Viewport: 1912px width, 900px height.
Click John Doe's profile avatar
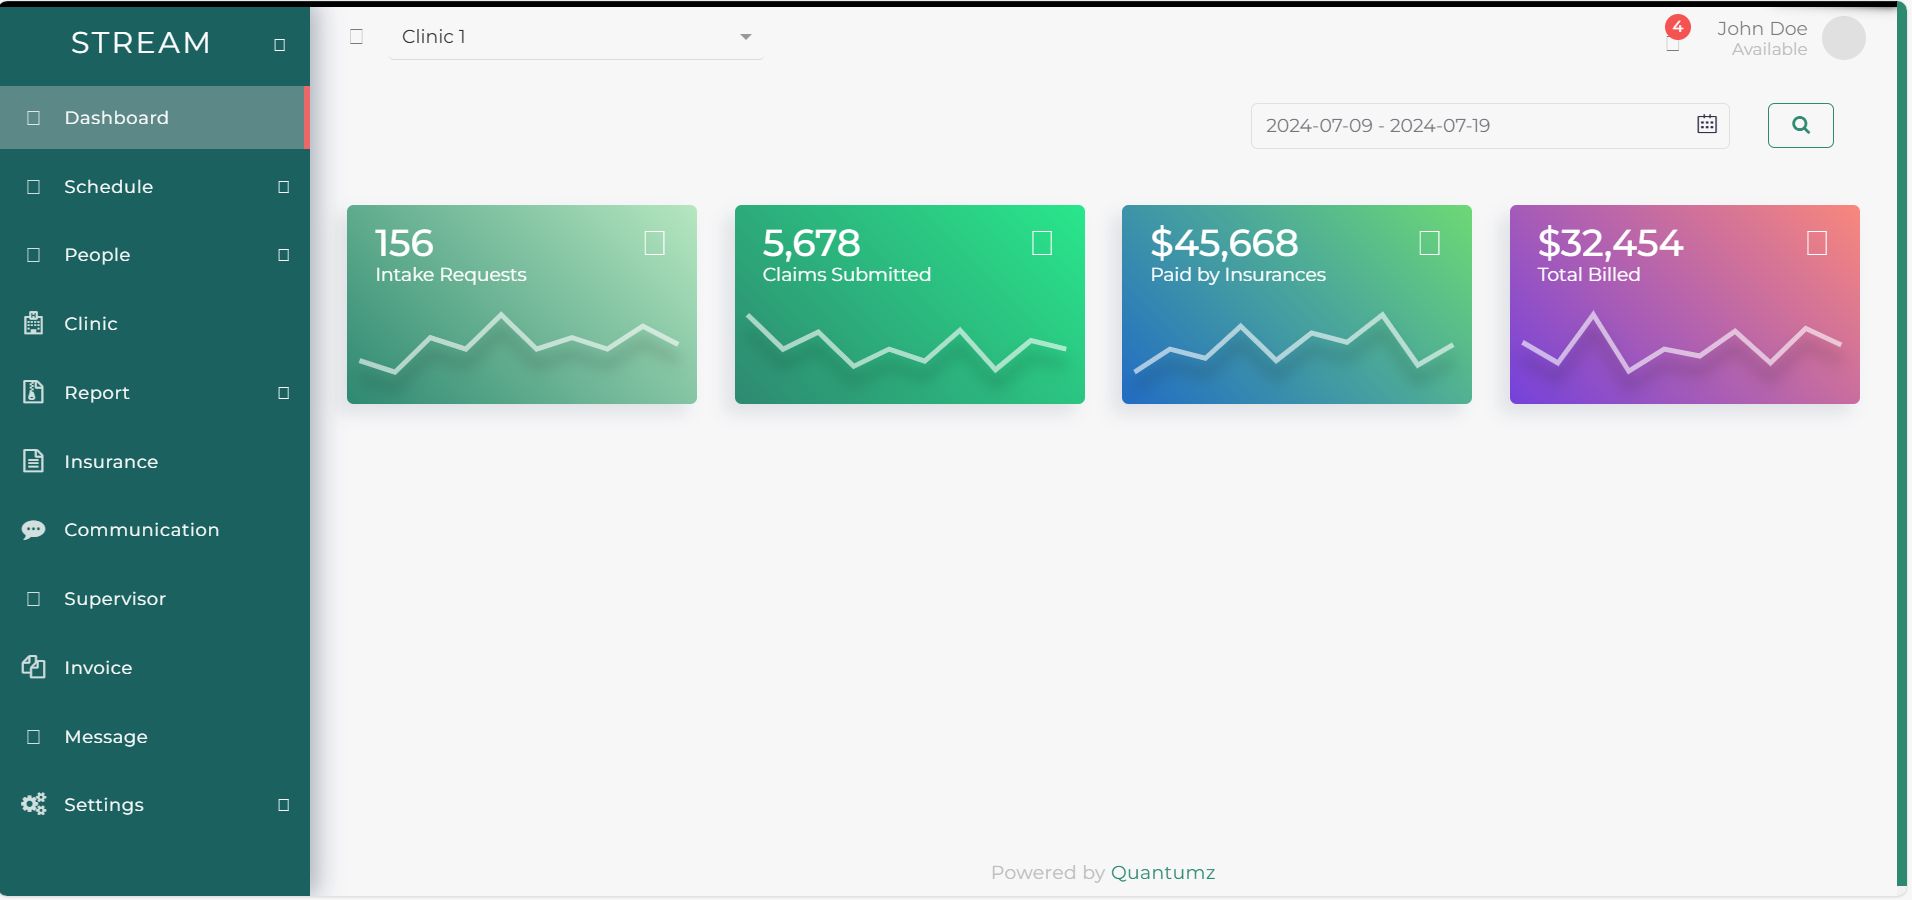(x=1843, y=38)
